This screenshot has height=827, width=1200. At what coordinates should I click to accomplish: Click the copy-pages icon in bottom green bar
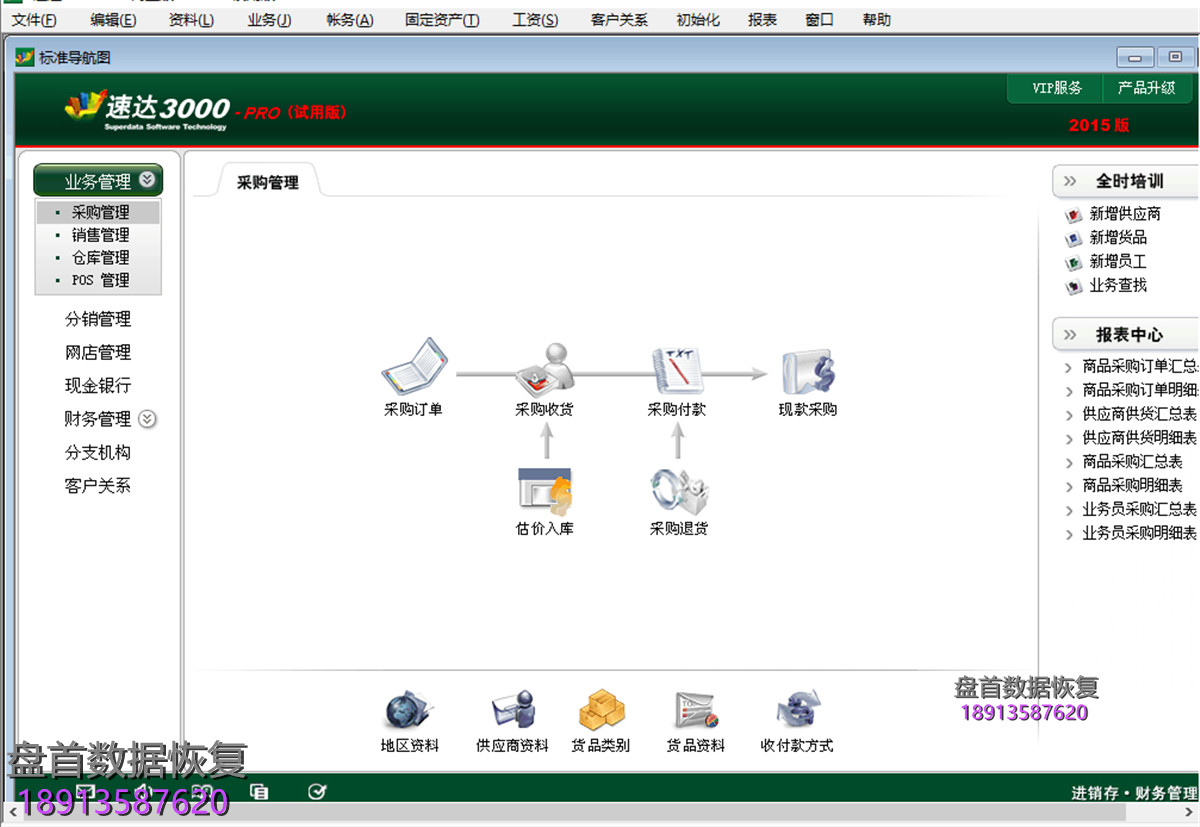pos(259,792)
